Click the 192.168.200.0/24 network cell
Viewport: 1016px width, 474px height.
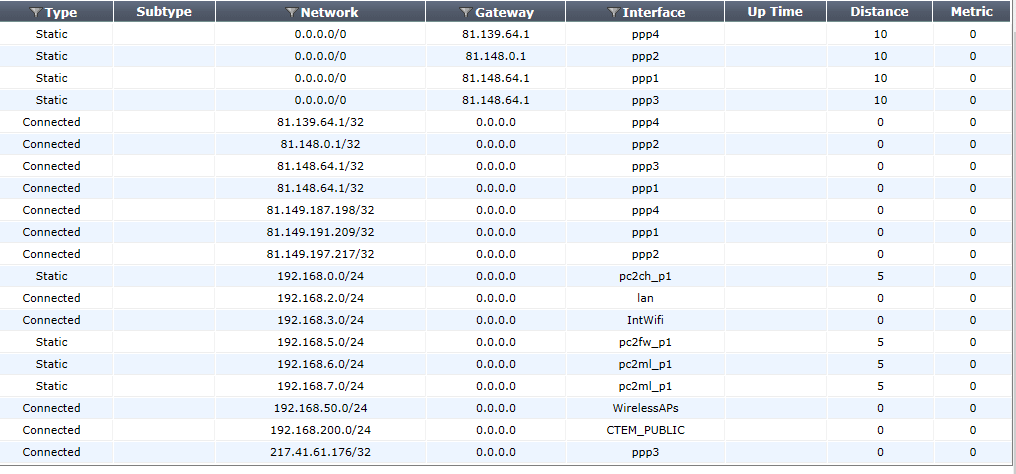pos(320,430)
